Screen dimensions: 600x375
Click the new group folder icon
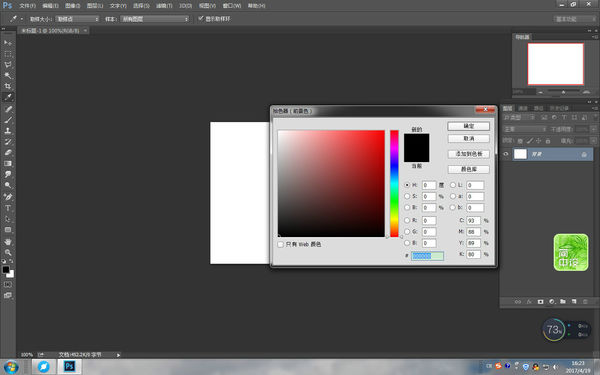click(x=562, y=302)
